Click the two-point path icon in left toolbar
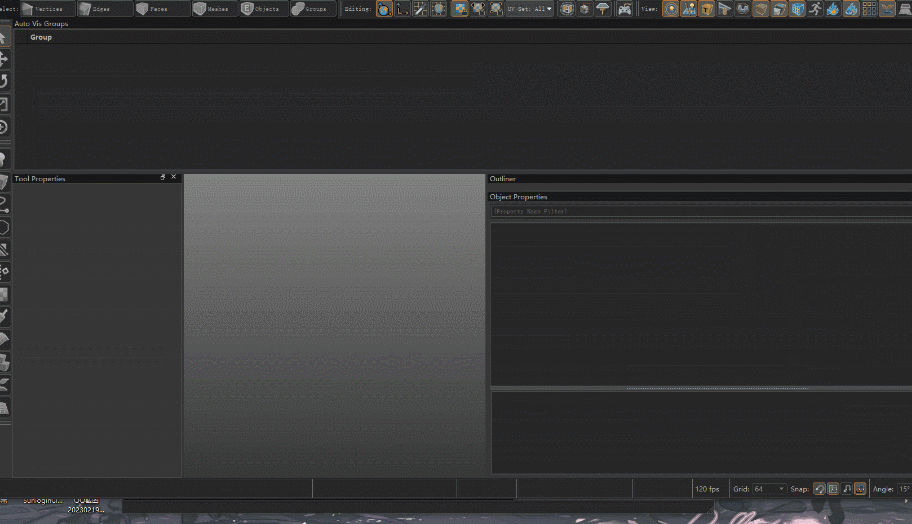The height and width of the screenshot is (524, 912). click(x=3, y=205)
